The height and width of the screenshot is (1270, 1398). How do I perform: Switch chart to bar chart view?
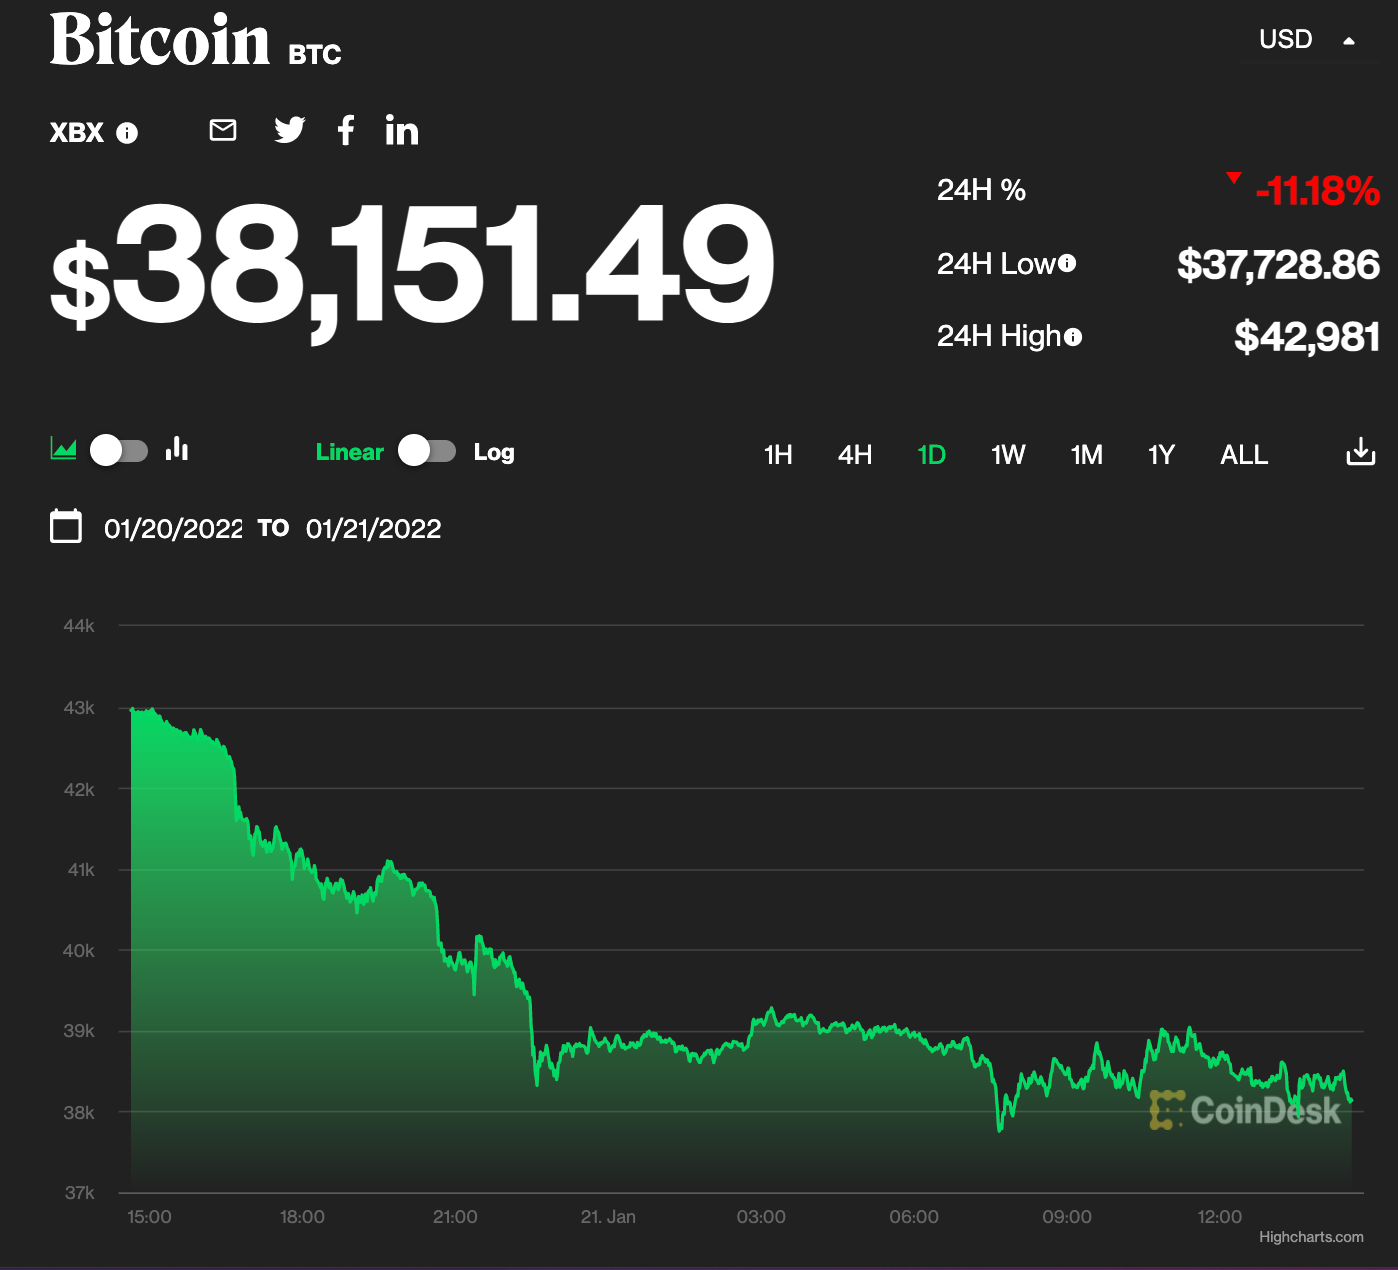point(176,451)
